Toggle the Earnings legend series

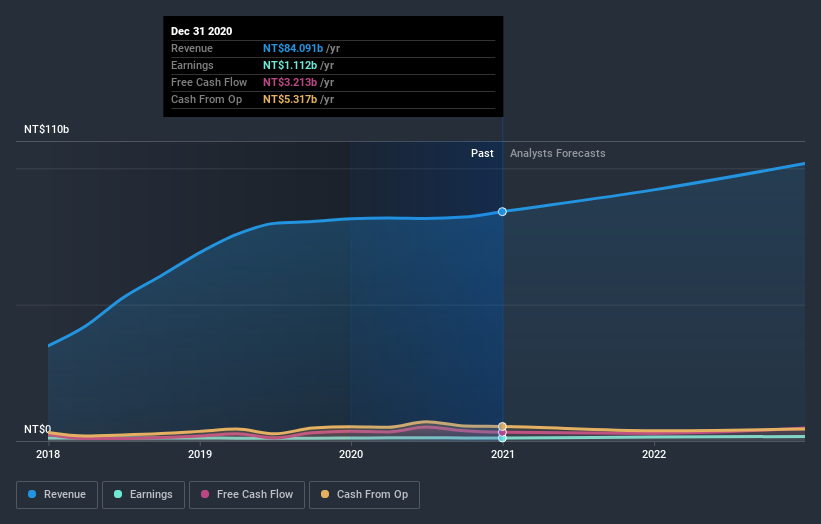(x=143, y=495)
